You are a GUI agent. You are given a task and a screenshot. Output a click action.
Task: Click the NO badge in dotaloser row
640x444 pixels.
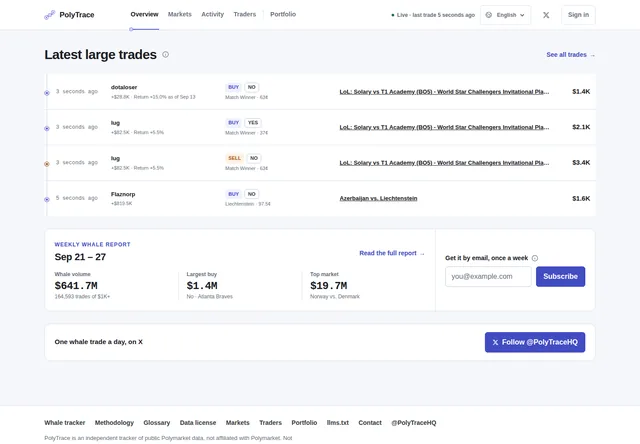251,87
